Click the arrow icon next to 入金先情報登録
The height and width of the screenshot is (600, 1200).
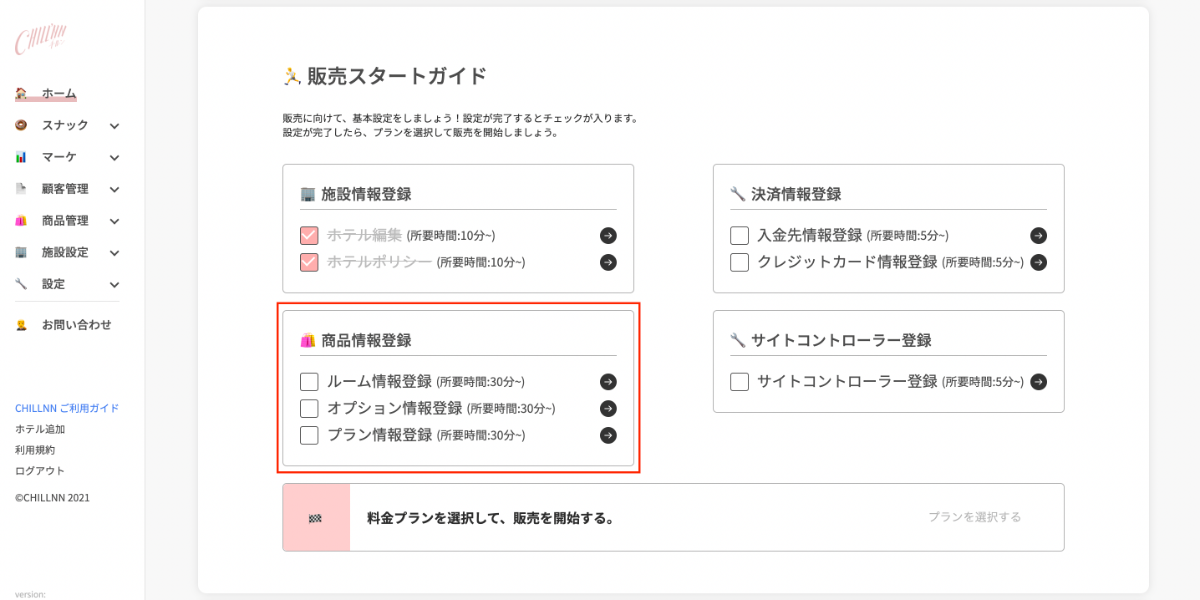(1038, 236)
